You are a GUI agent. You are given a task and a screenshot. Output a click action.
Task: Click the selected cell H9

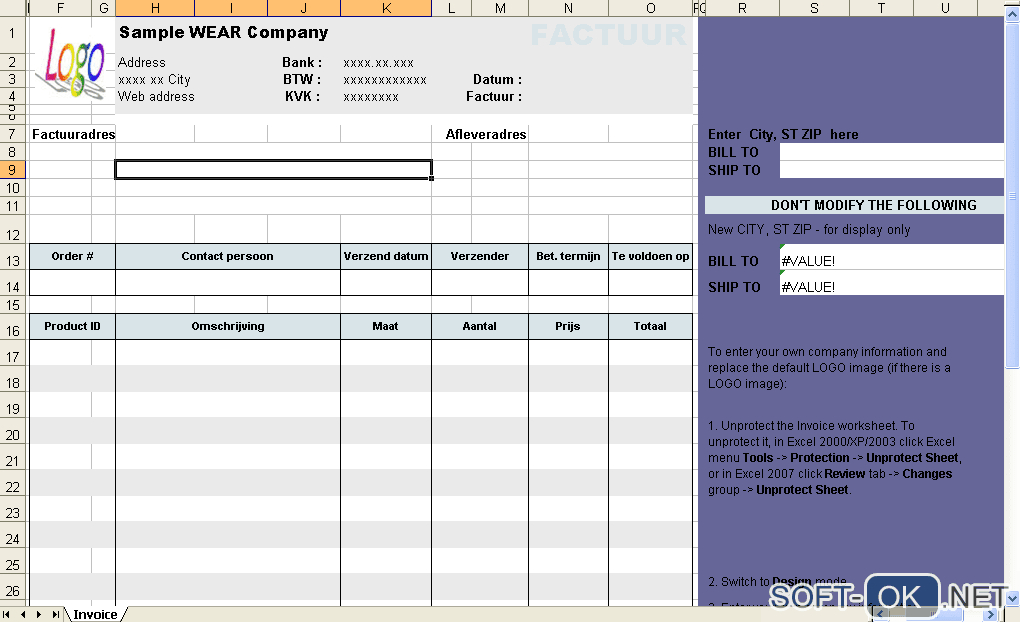coord(273,170)
